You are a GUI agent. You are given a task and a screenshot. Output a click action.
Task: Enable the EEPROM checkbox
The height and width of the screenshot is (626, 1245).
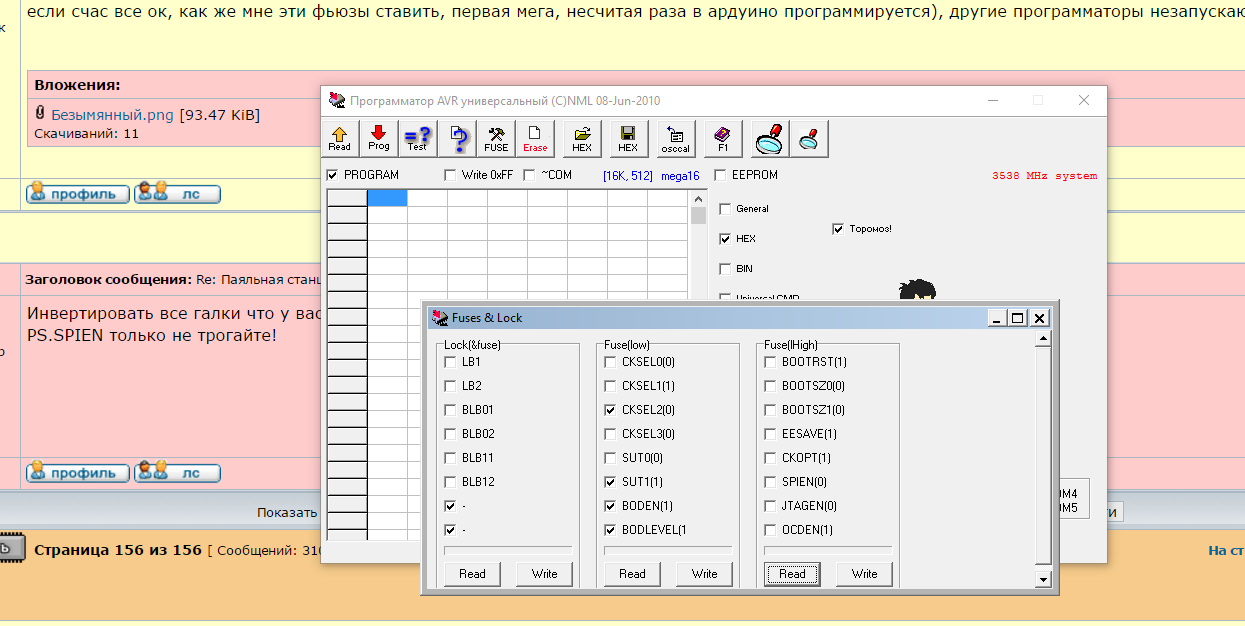tap(721, 175)
